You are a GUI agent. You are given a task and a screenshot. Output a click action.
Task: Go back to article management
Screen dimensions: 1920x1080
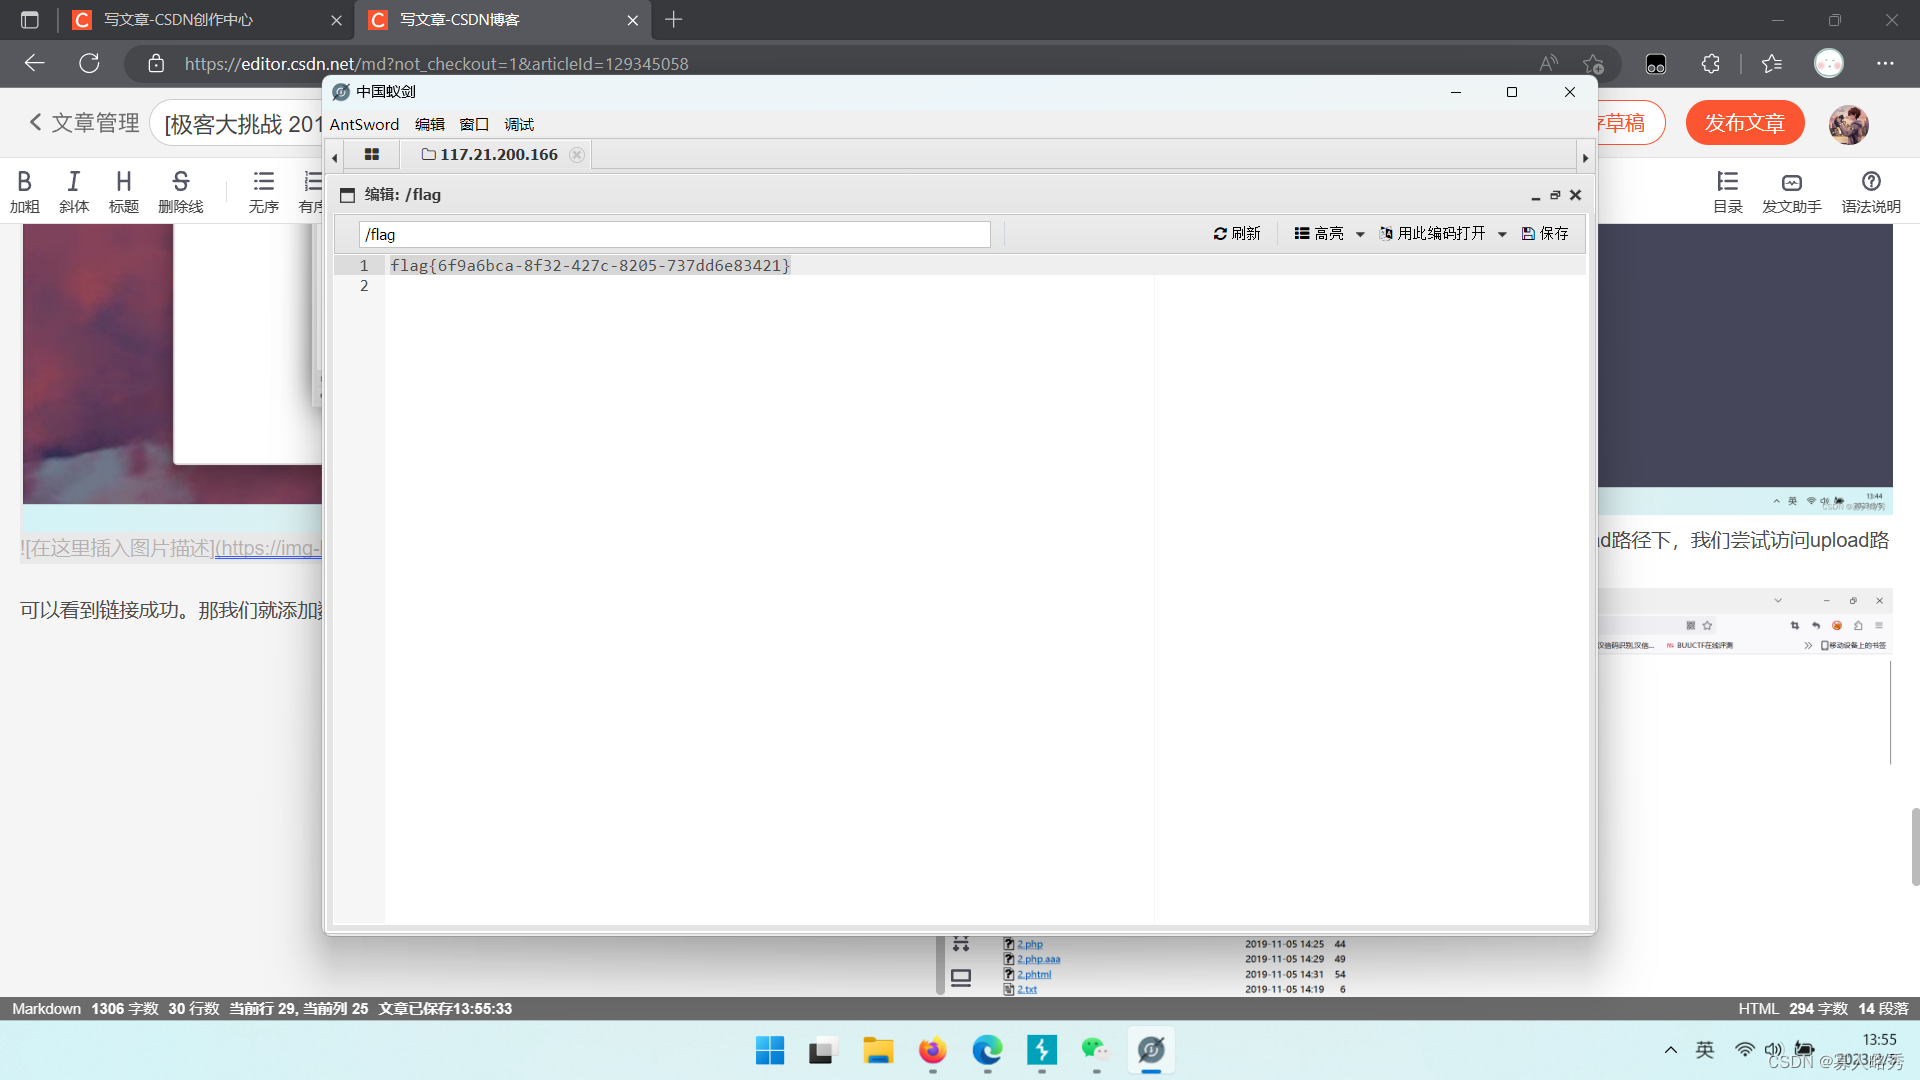84,123
